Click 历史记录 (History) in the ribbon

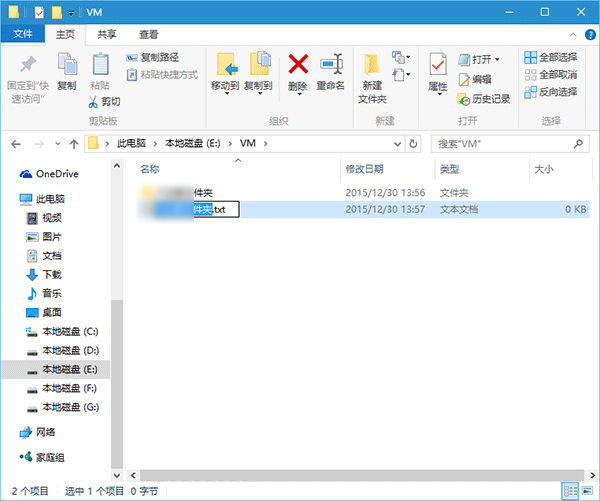484,99
